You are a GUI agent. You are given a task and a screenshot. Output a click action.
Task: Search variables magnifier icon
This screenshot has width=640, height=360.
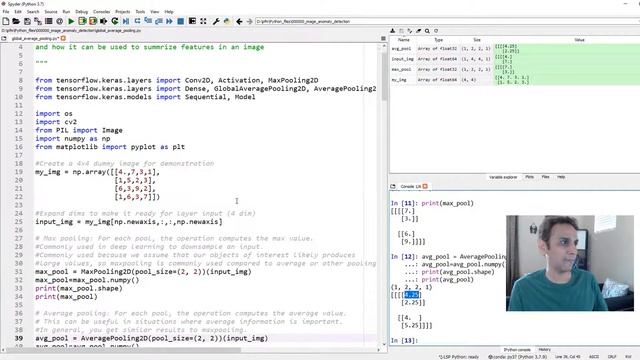tap(427, 31)
